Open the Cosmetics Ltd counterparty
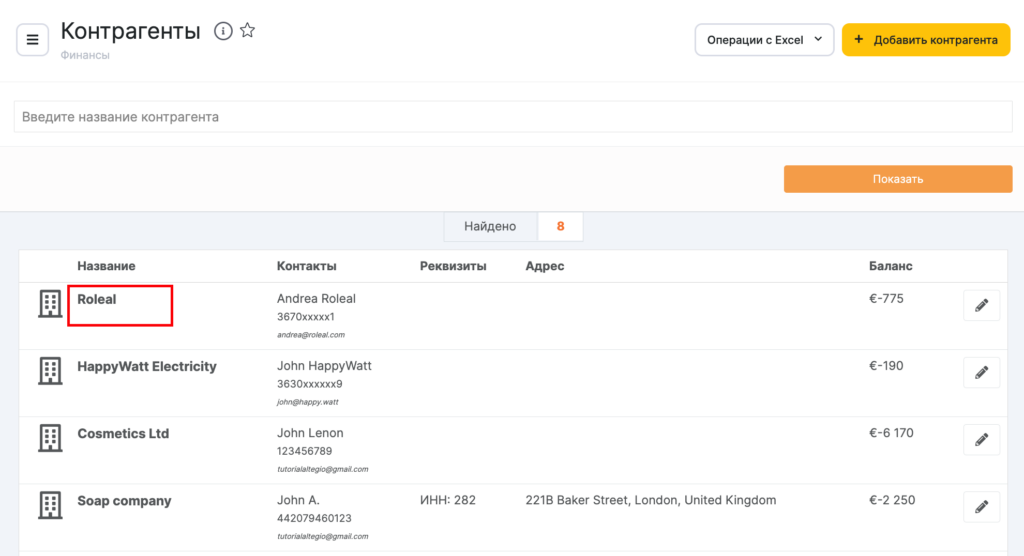Screen dimensions: 1024x556 [x=123, y=434]
